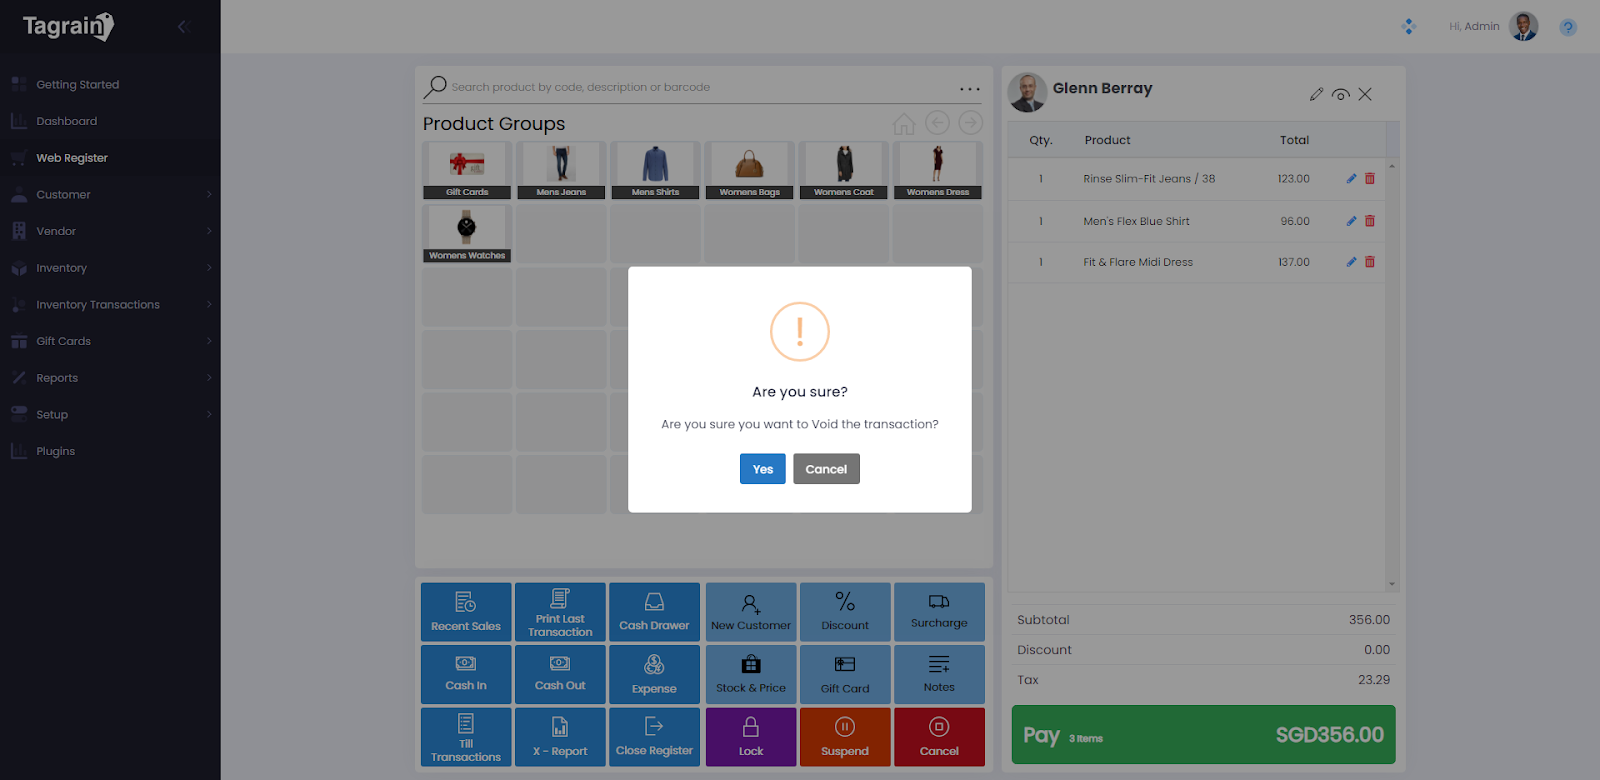1600x780 pixels.
Task: Select Print Last Transaction tile
Action: click(x=560, y=612)
